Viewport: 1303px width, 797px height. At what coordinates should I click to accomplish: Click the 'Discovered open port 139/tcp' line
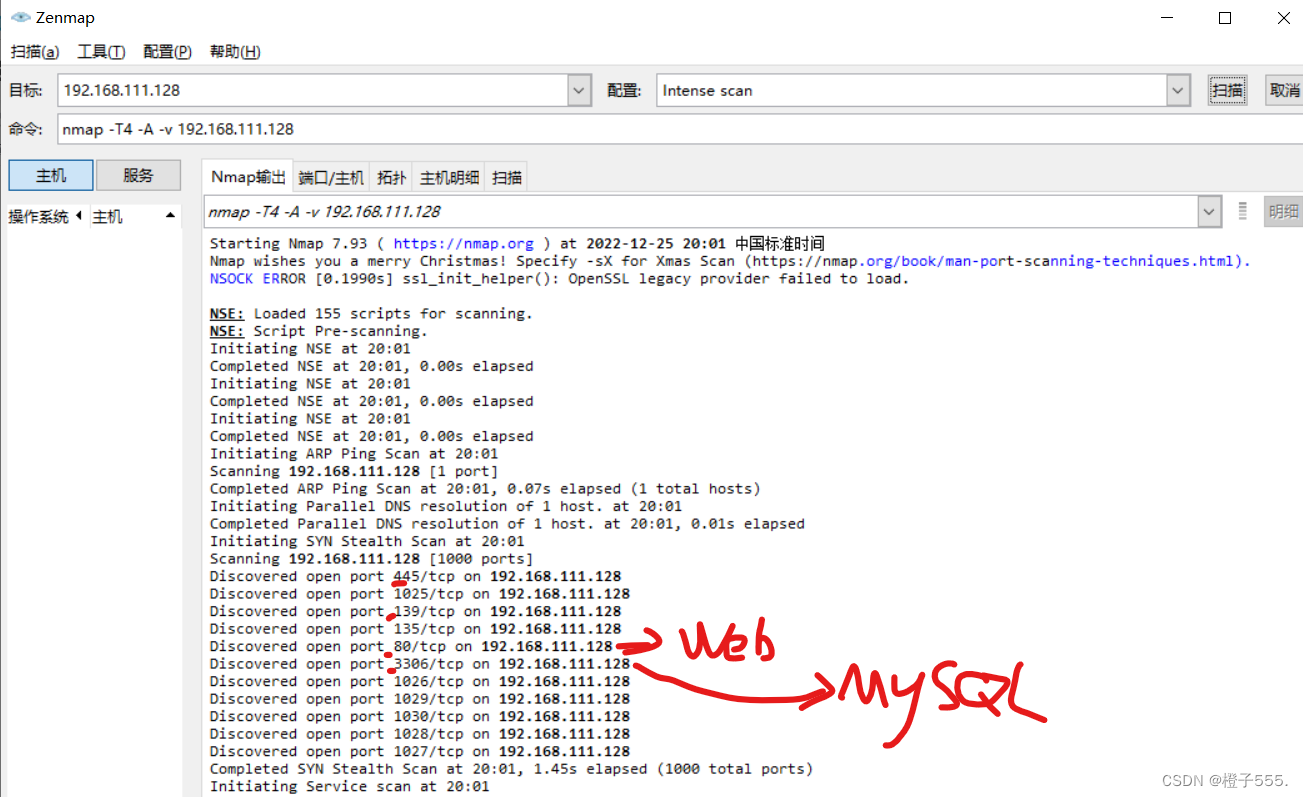pos(415,611)
